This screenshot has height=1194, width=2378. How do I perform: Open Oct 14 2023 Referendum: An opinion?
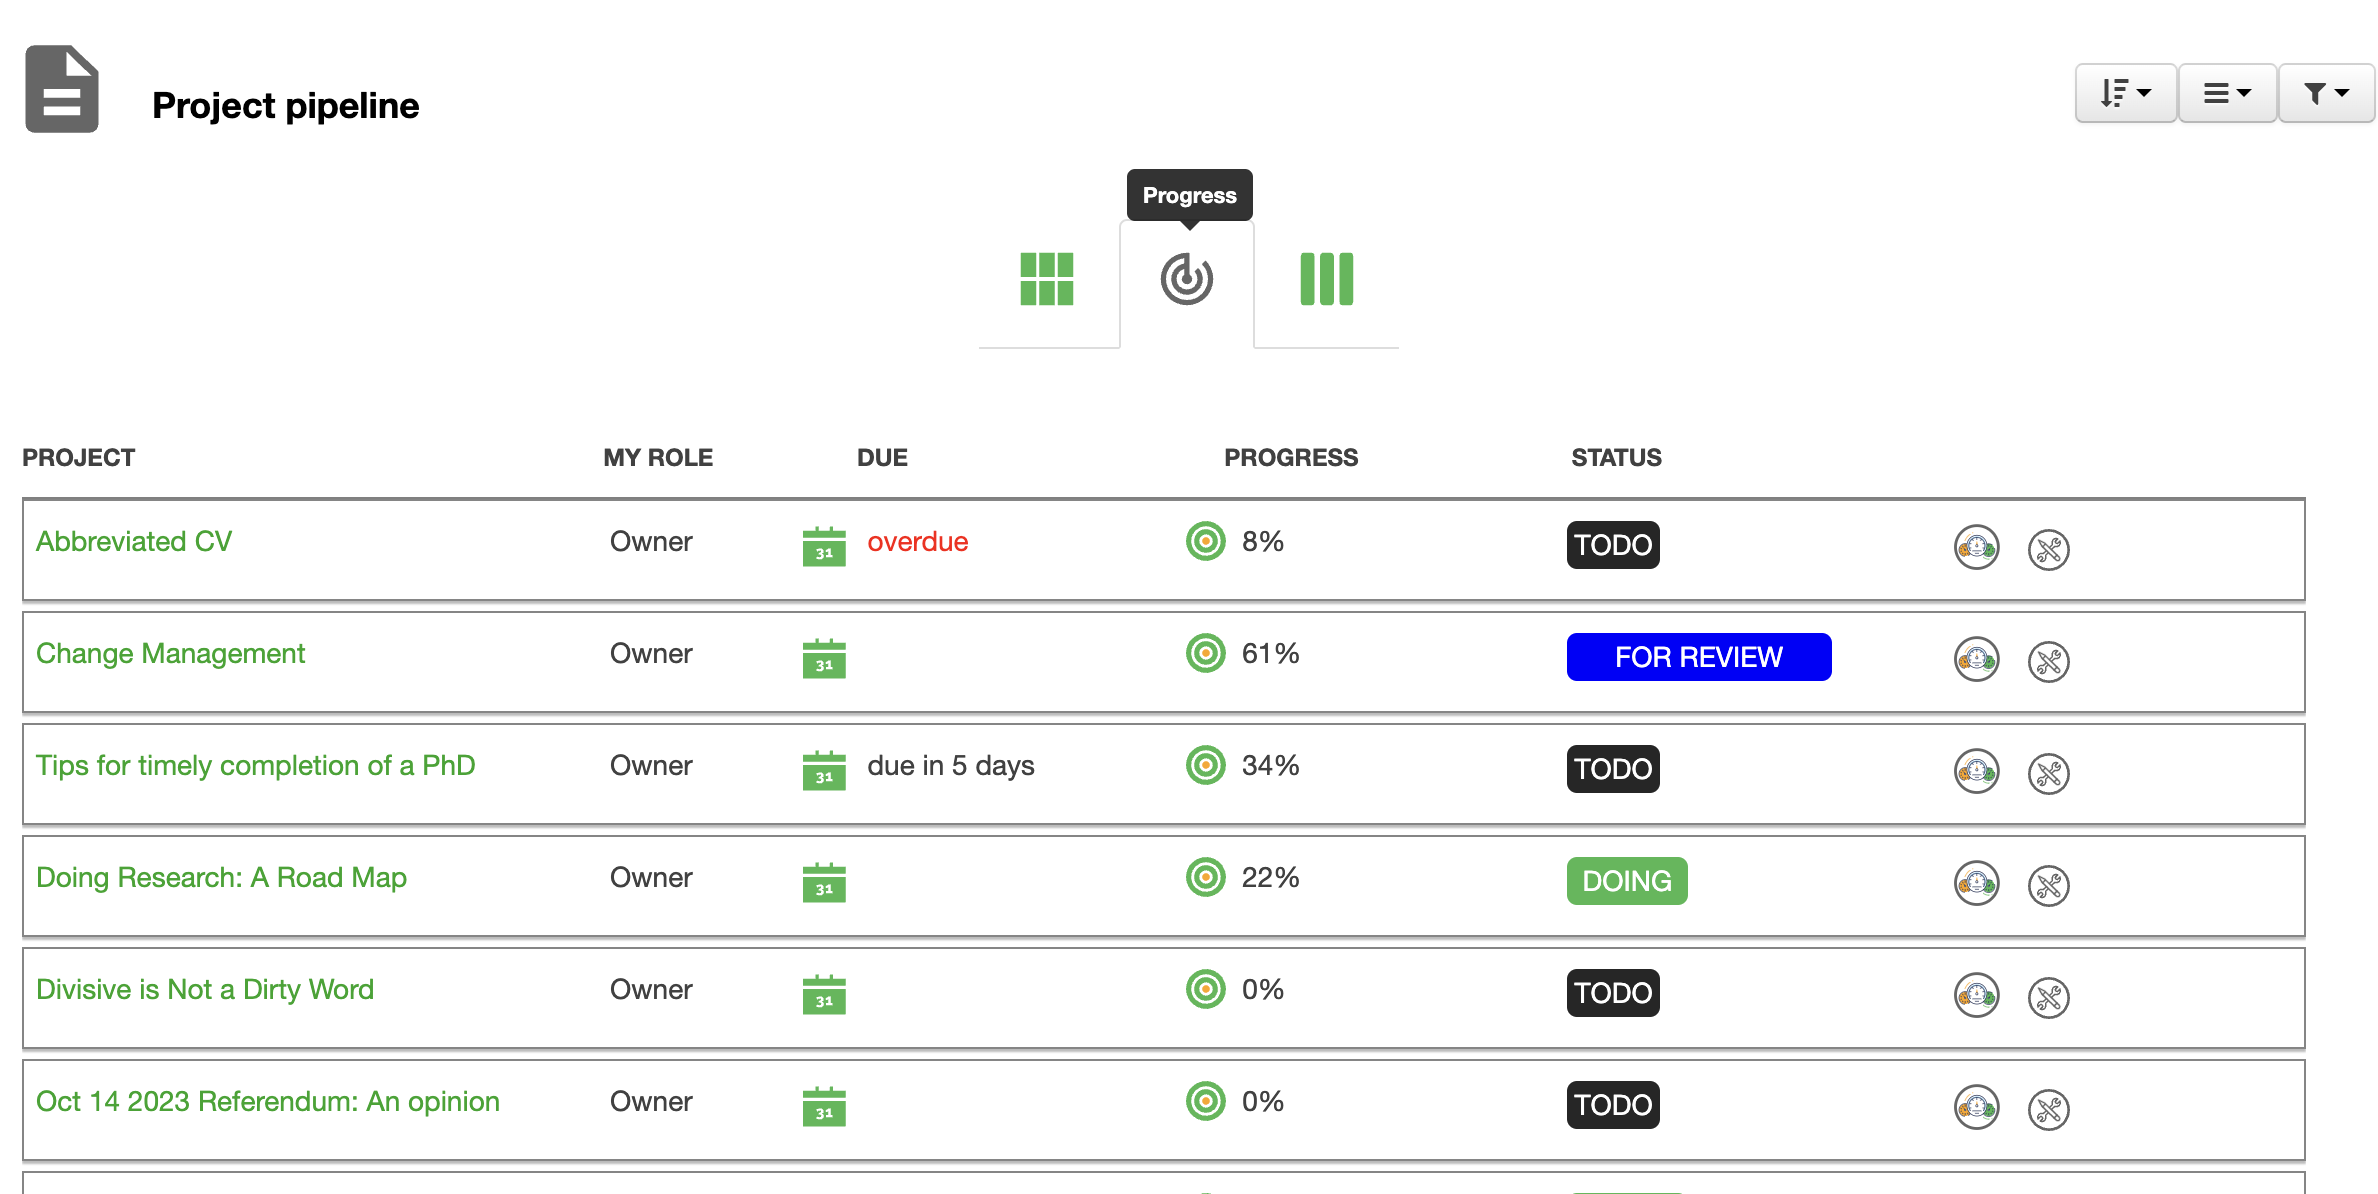click(x=268, y=1101)
